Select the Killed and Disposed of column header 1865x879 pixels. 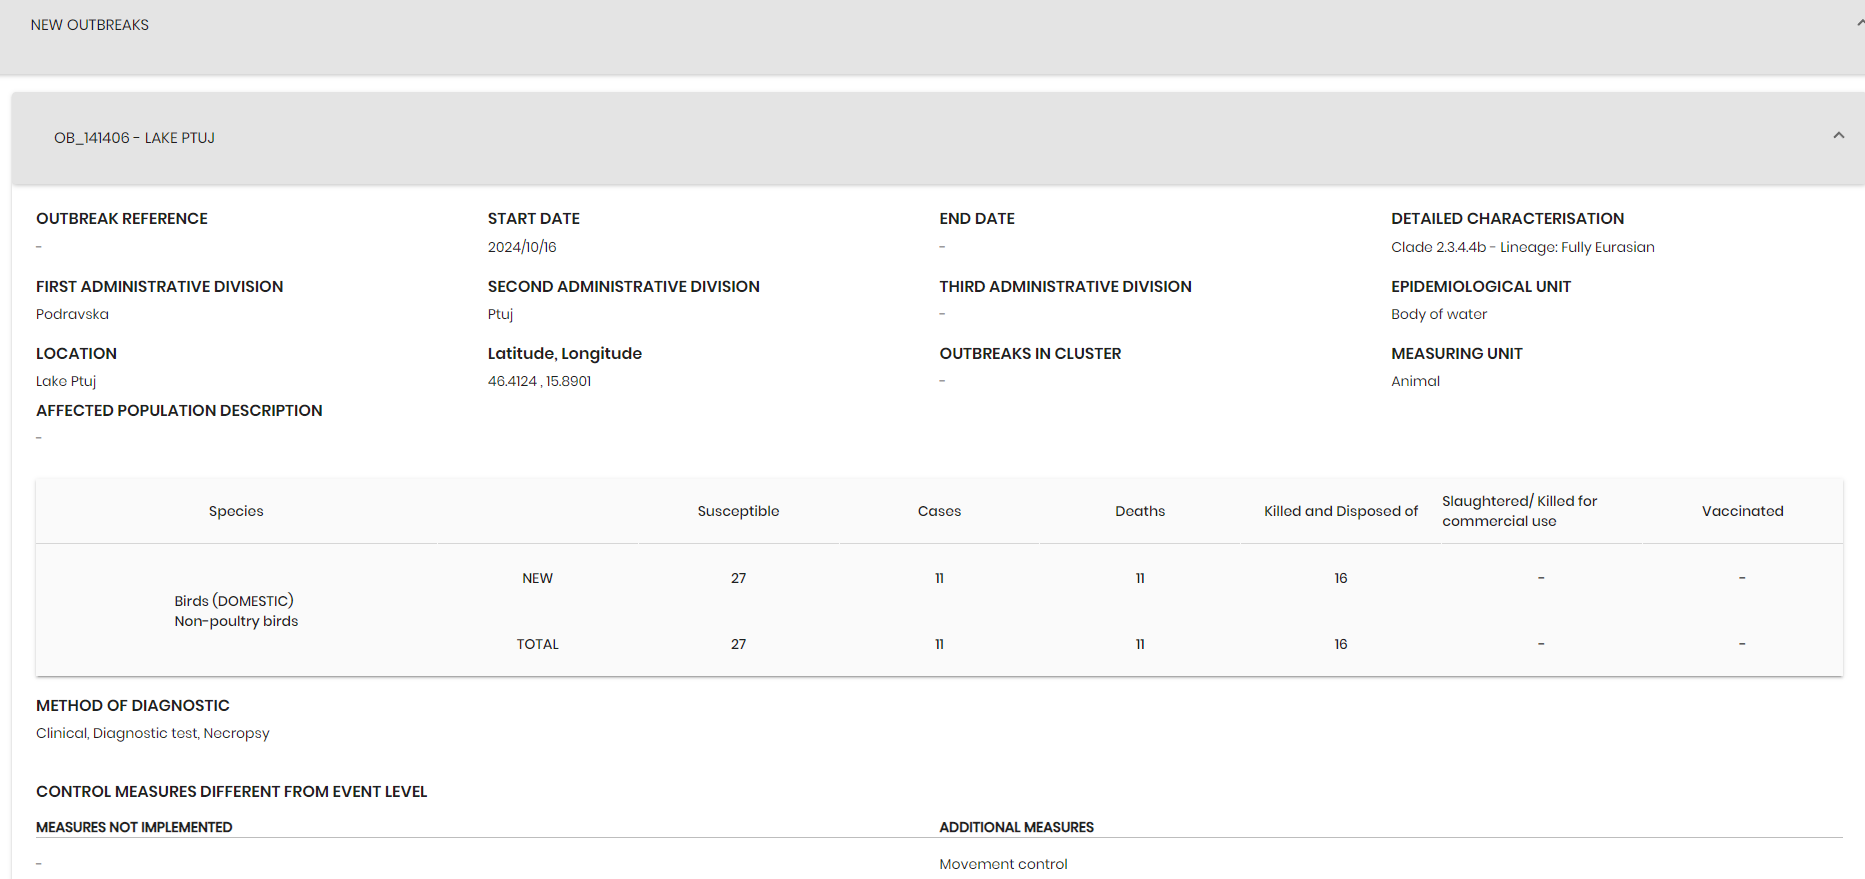point(1340,511)
